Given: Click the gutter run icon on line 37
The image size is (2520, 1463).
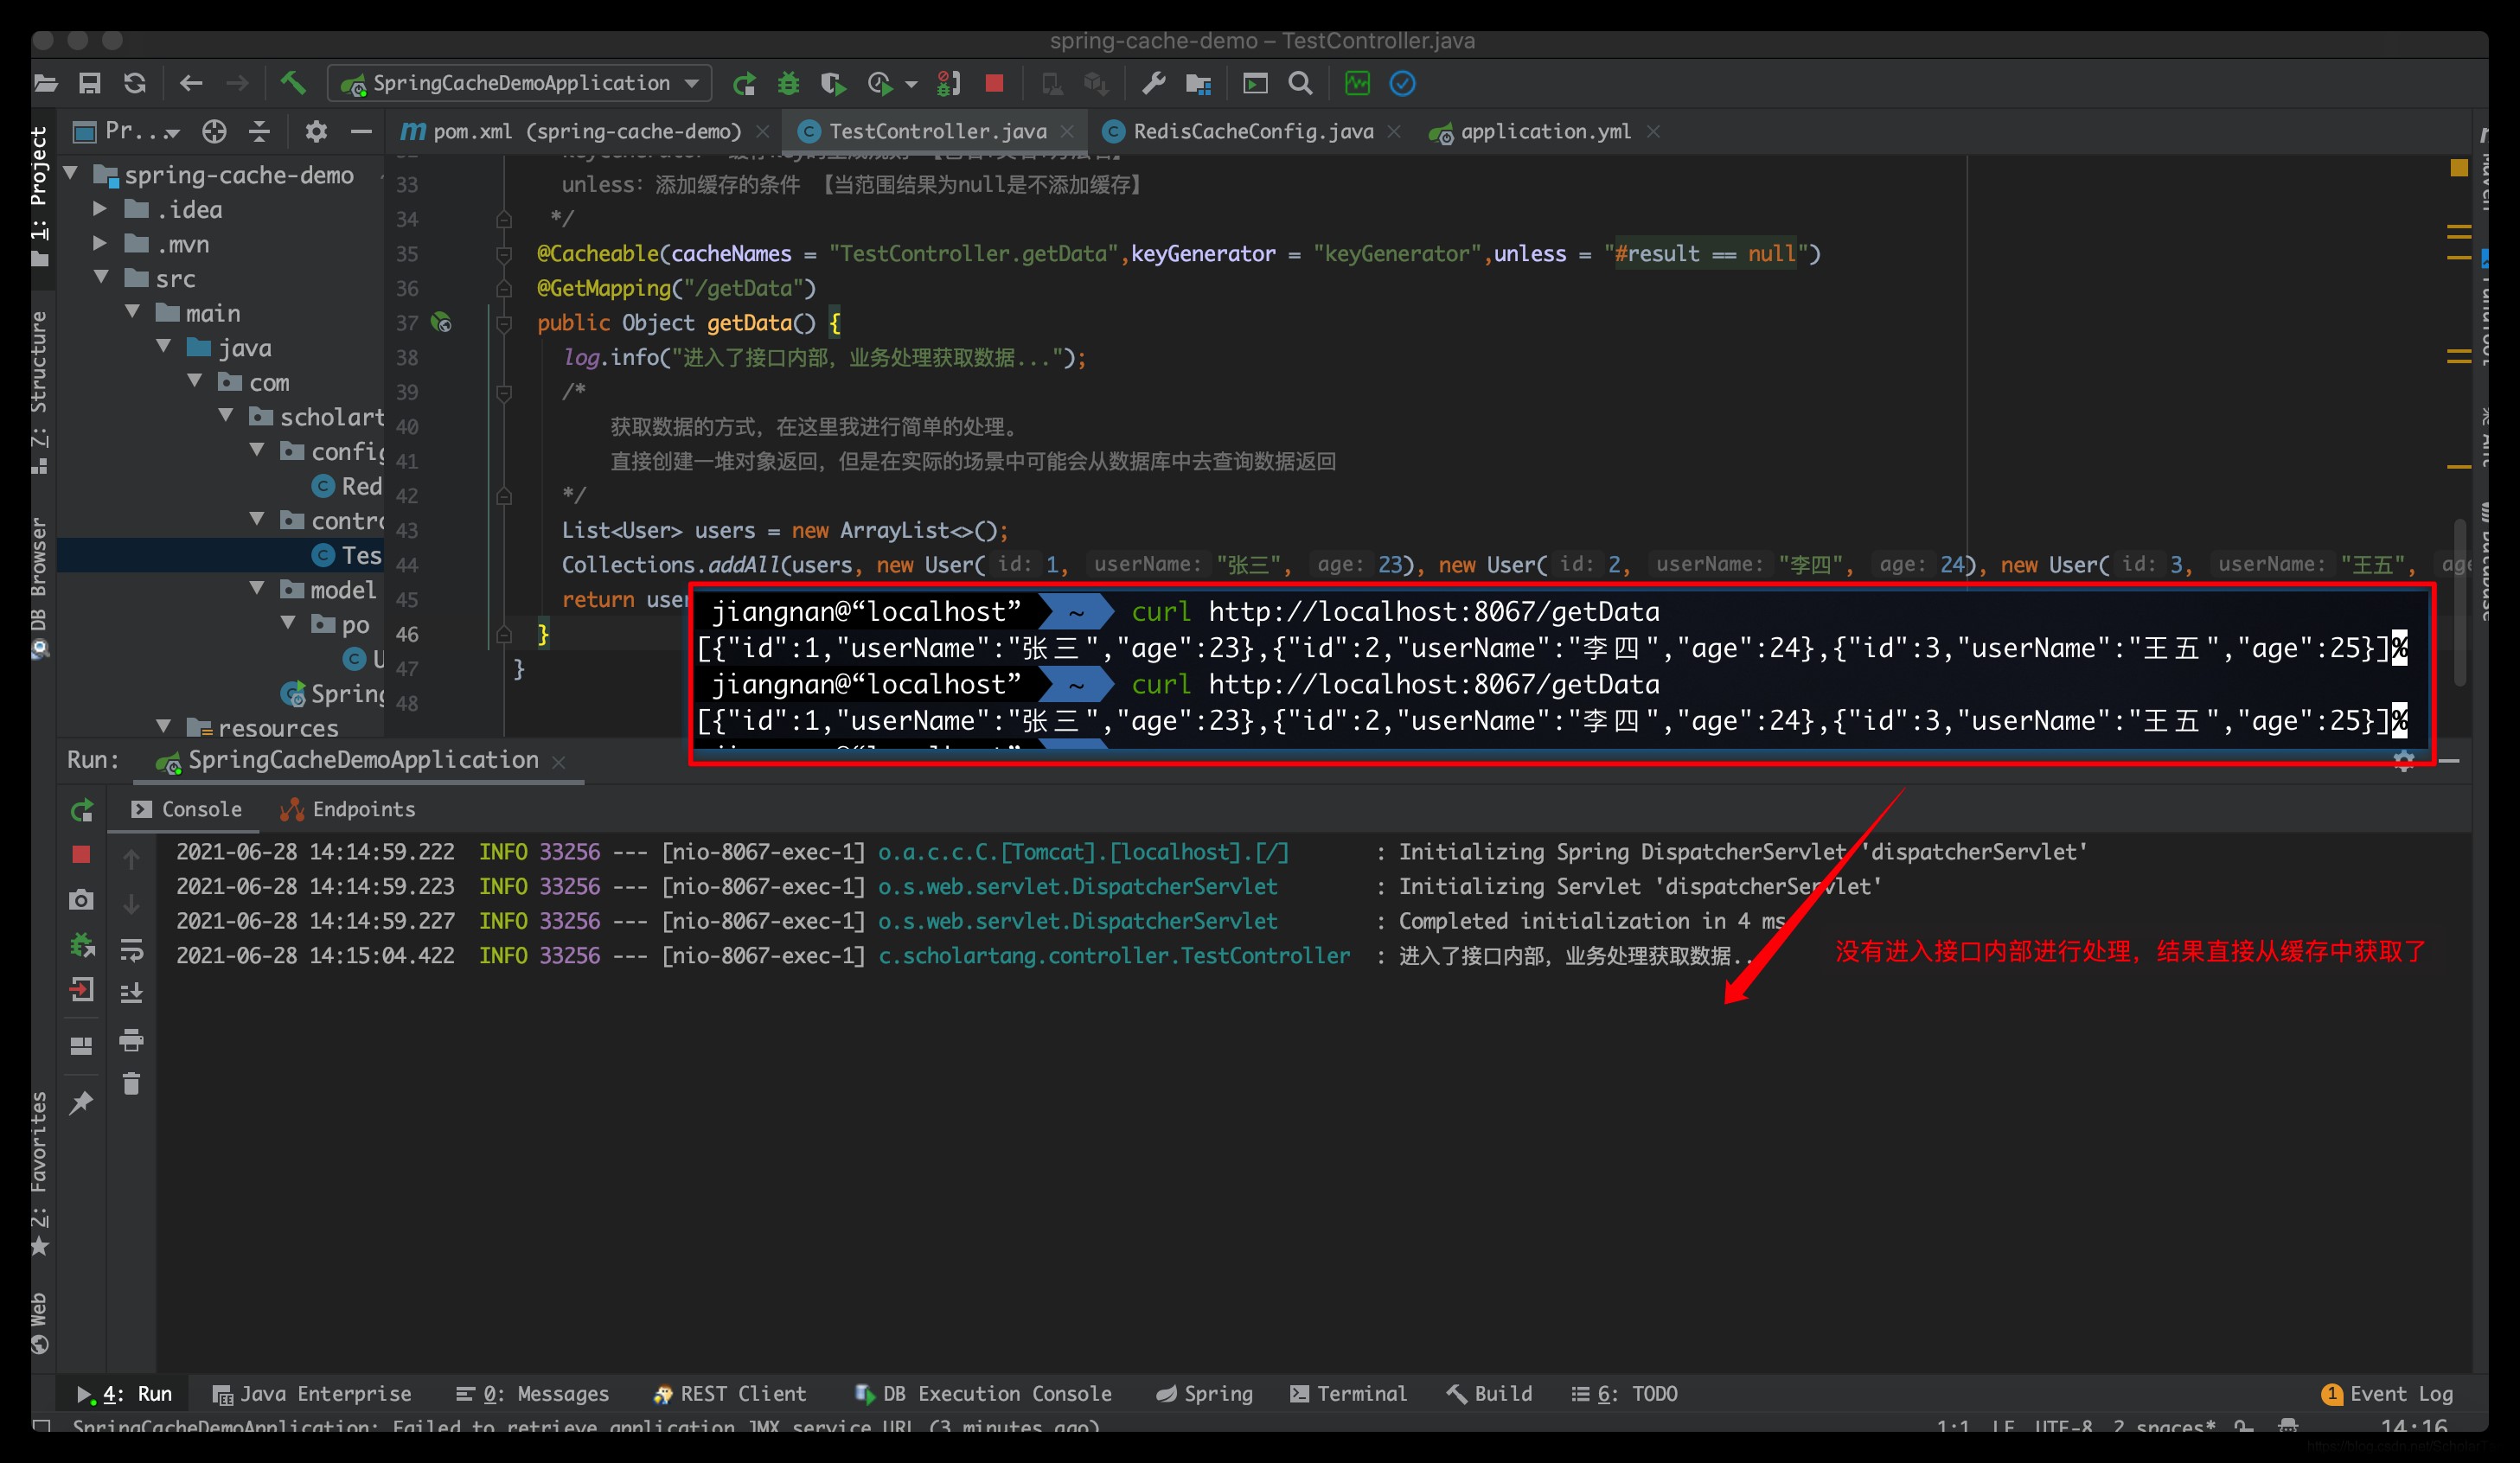Looking at the screenshot, I should 441,322.
